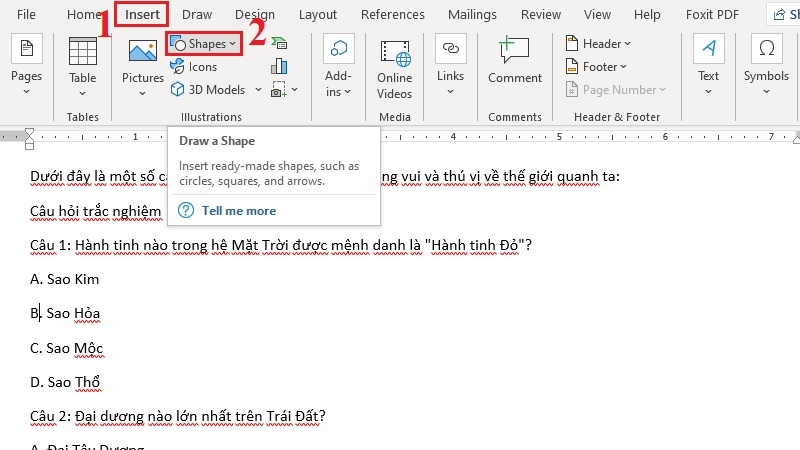Open the Page Number dropdown
800x450 pixels.
tap(616, 90)
